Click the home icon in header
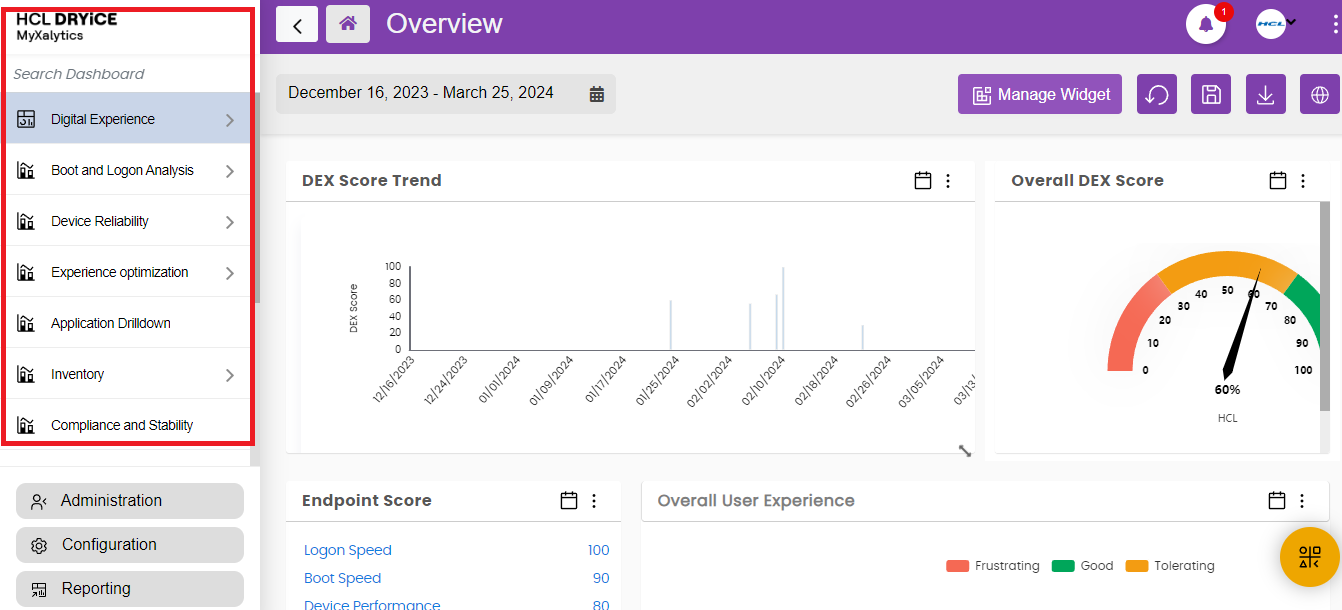Screen dimensions: 1342x610 click(348, 24)
